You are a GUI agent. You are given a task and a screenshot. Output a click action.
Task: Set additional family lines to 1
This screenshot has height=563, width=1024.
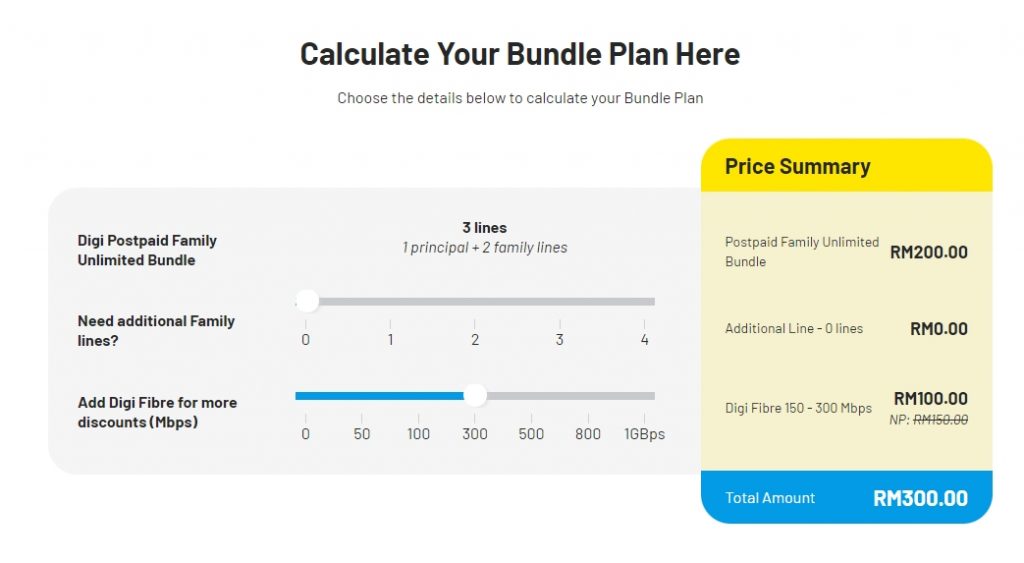(390, 301)
